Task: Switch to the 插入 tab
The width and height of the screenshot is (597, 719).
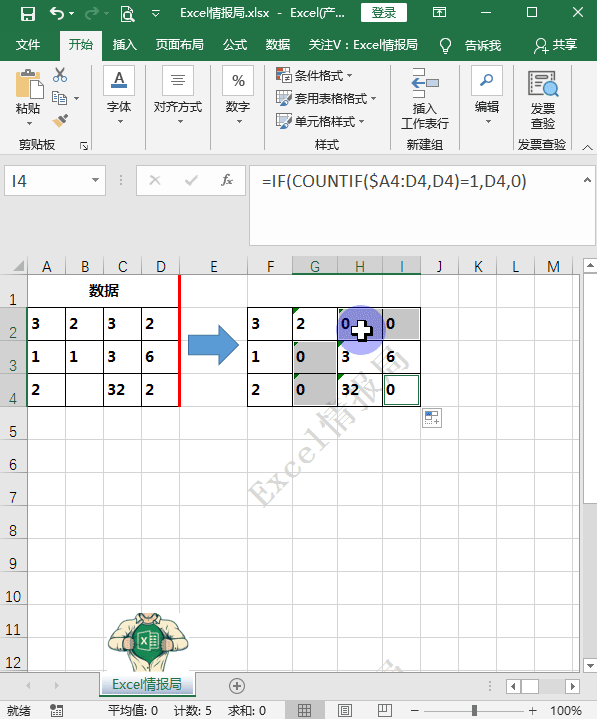Action: 125,45
